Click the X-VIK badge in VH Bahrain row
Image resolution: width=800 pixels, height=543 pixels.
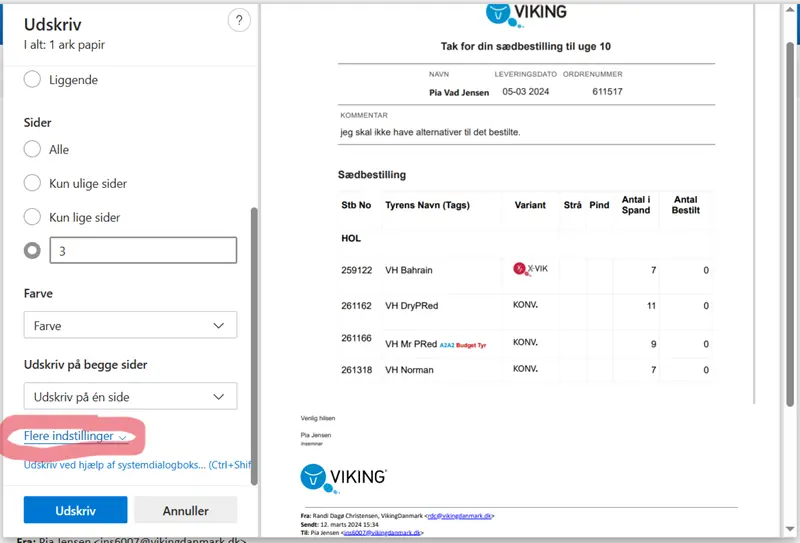coord(530,268)
